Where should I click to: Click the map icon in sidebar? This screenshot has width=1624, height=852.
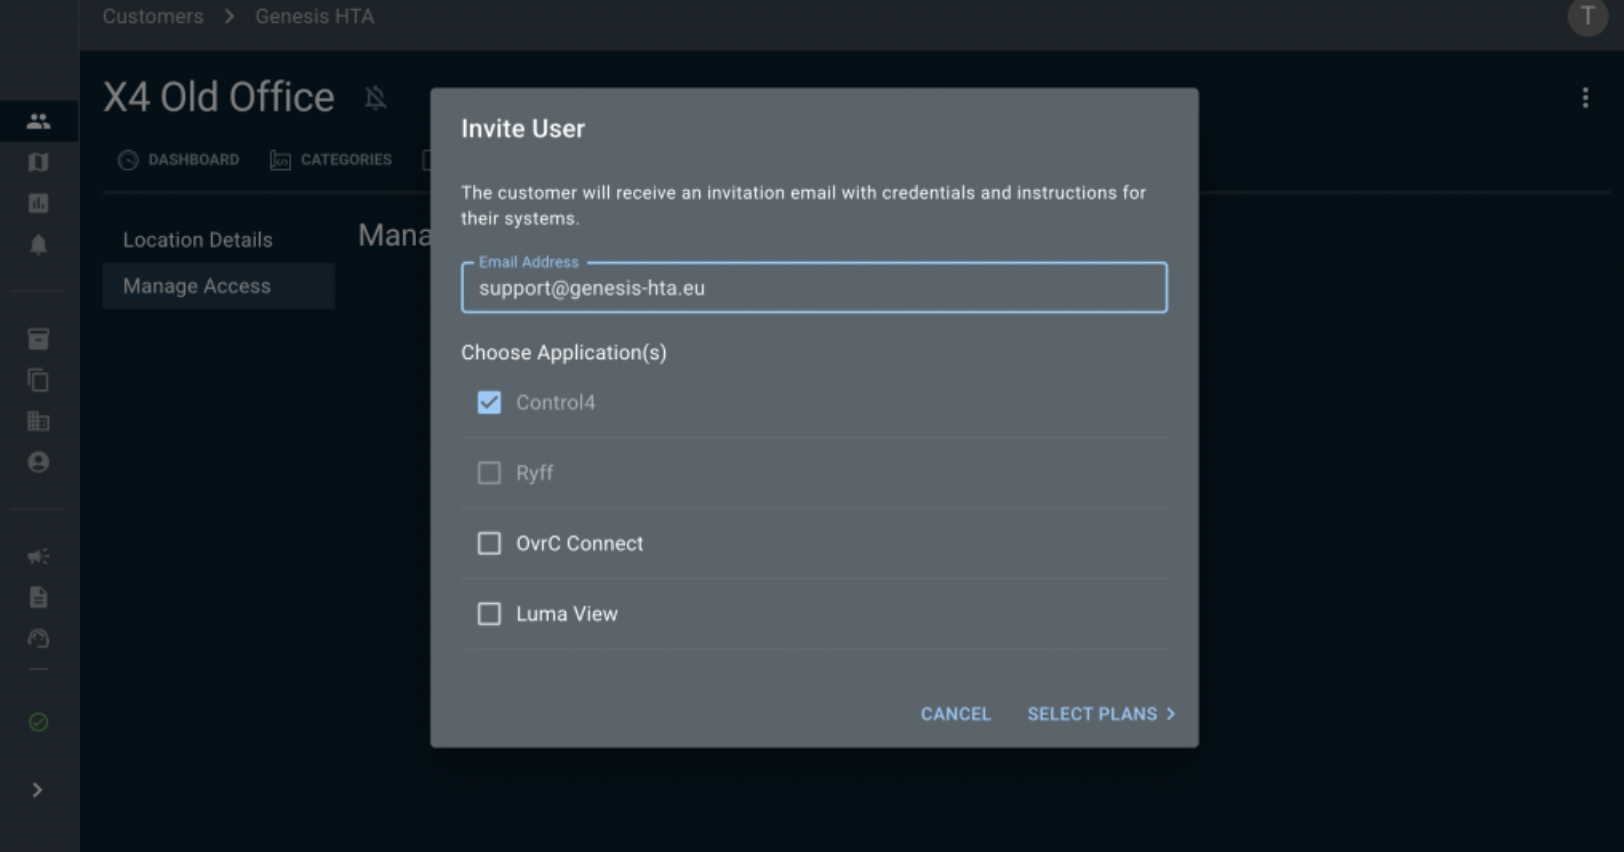pyautogui.click(x=39, y=162)
